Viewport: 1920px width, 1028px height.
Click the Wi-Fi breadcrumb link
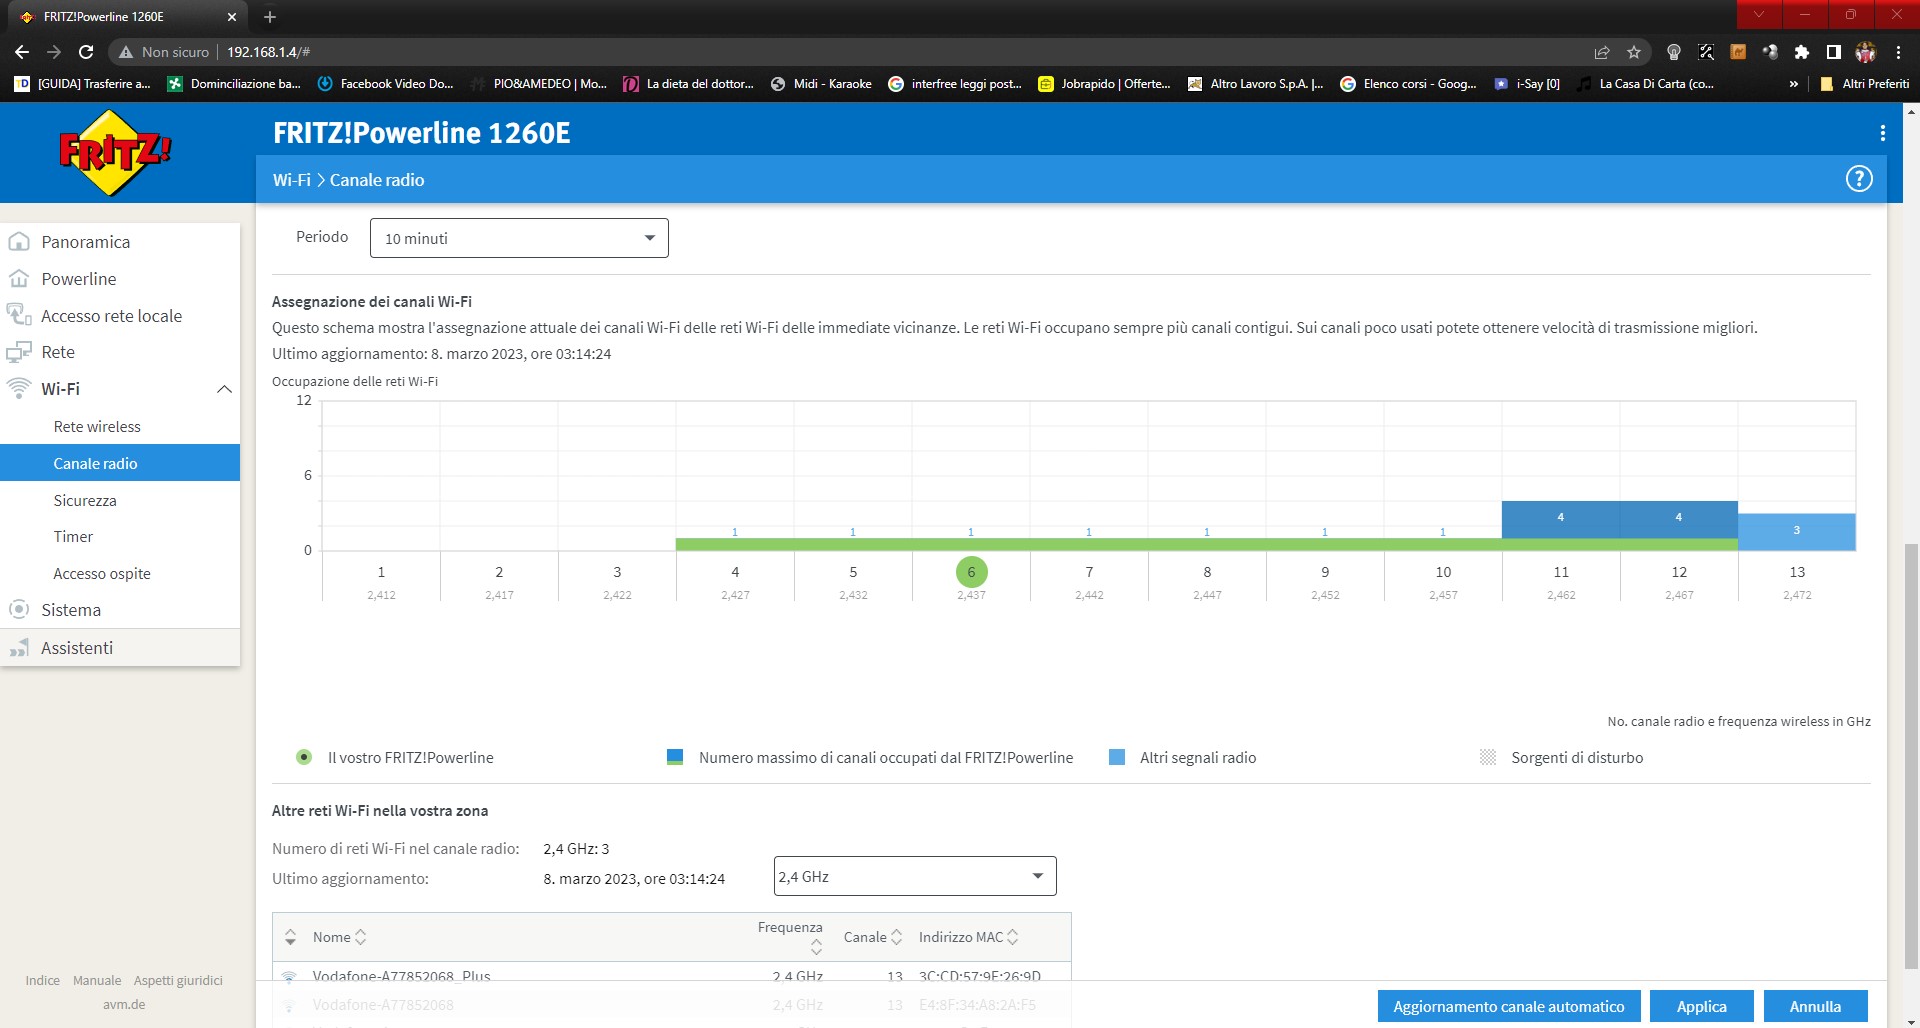point(291,180)
